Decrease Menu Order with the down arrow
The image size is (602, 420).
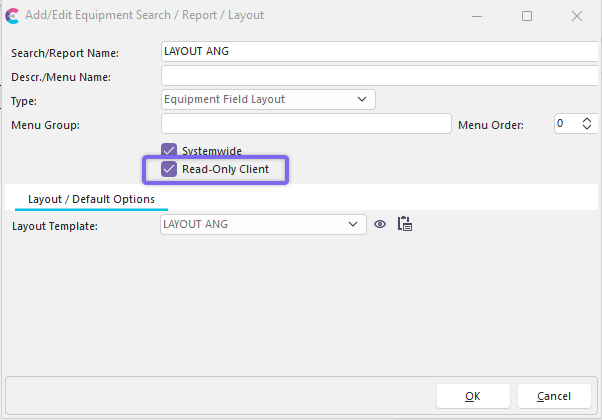585,128
